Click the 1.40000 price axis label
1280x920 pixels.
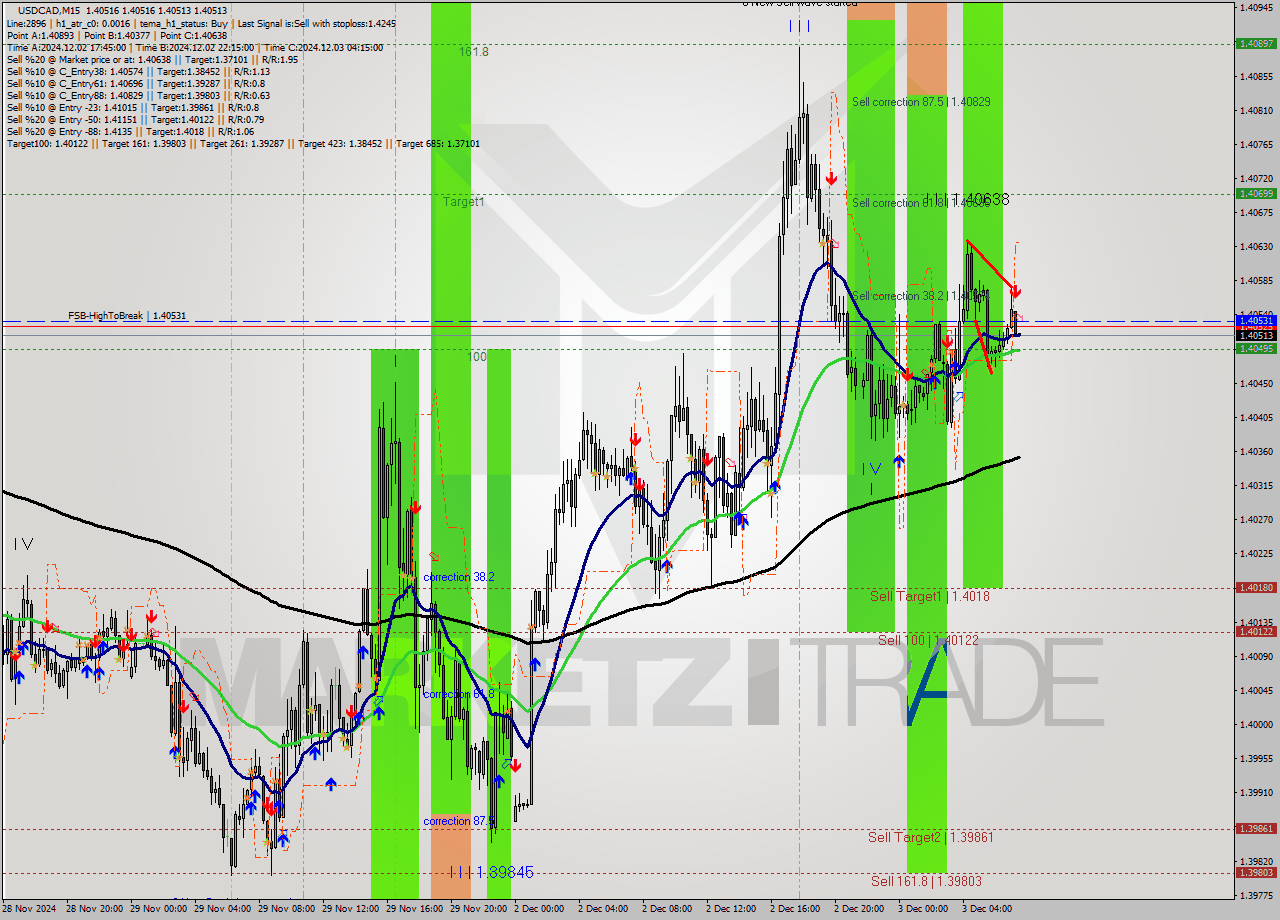(x=1256, y=724)
